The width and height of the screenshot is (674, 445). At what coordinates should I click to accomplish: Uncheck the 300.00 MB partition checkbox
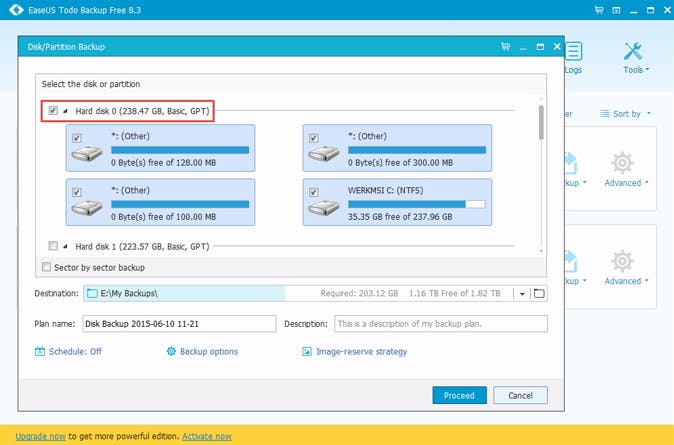[x=314, y=138]
